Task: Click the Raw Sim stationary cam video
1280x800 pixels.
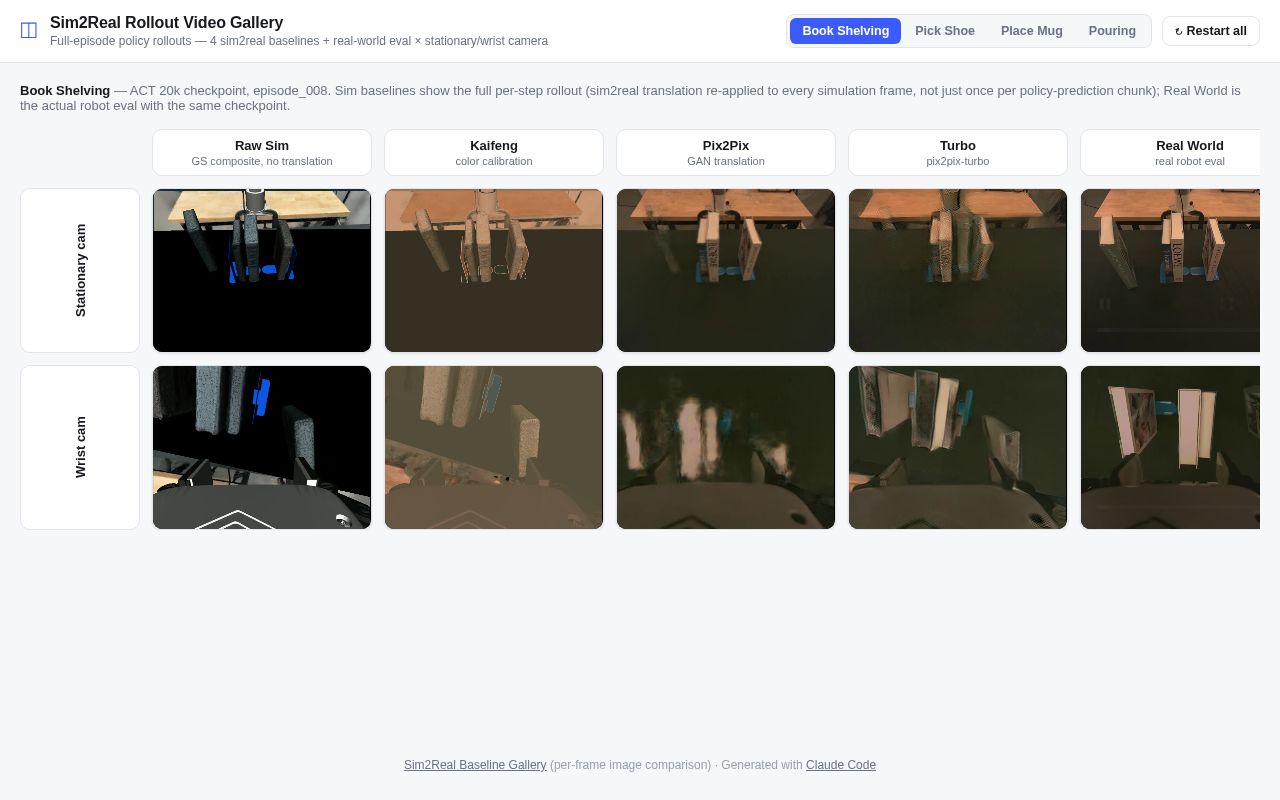Action: (x=262, y=271)
